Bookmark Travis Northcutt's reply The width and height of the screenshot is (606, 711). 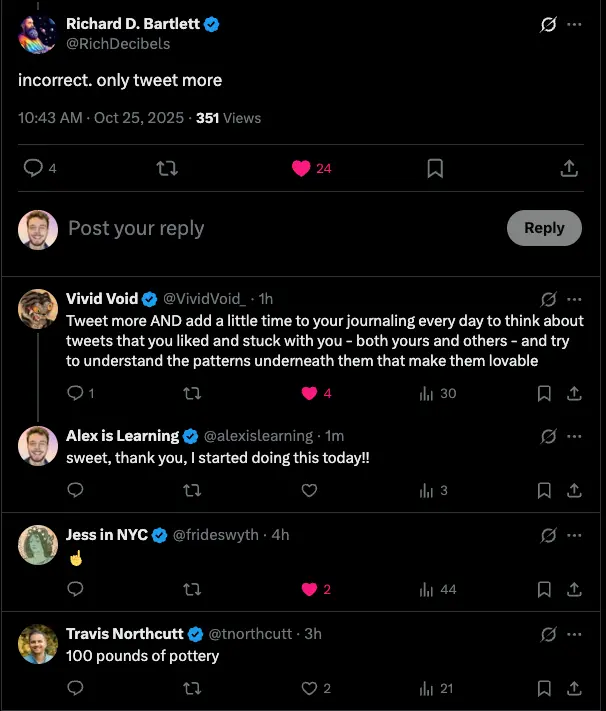point(544,688)
